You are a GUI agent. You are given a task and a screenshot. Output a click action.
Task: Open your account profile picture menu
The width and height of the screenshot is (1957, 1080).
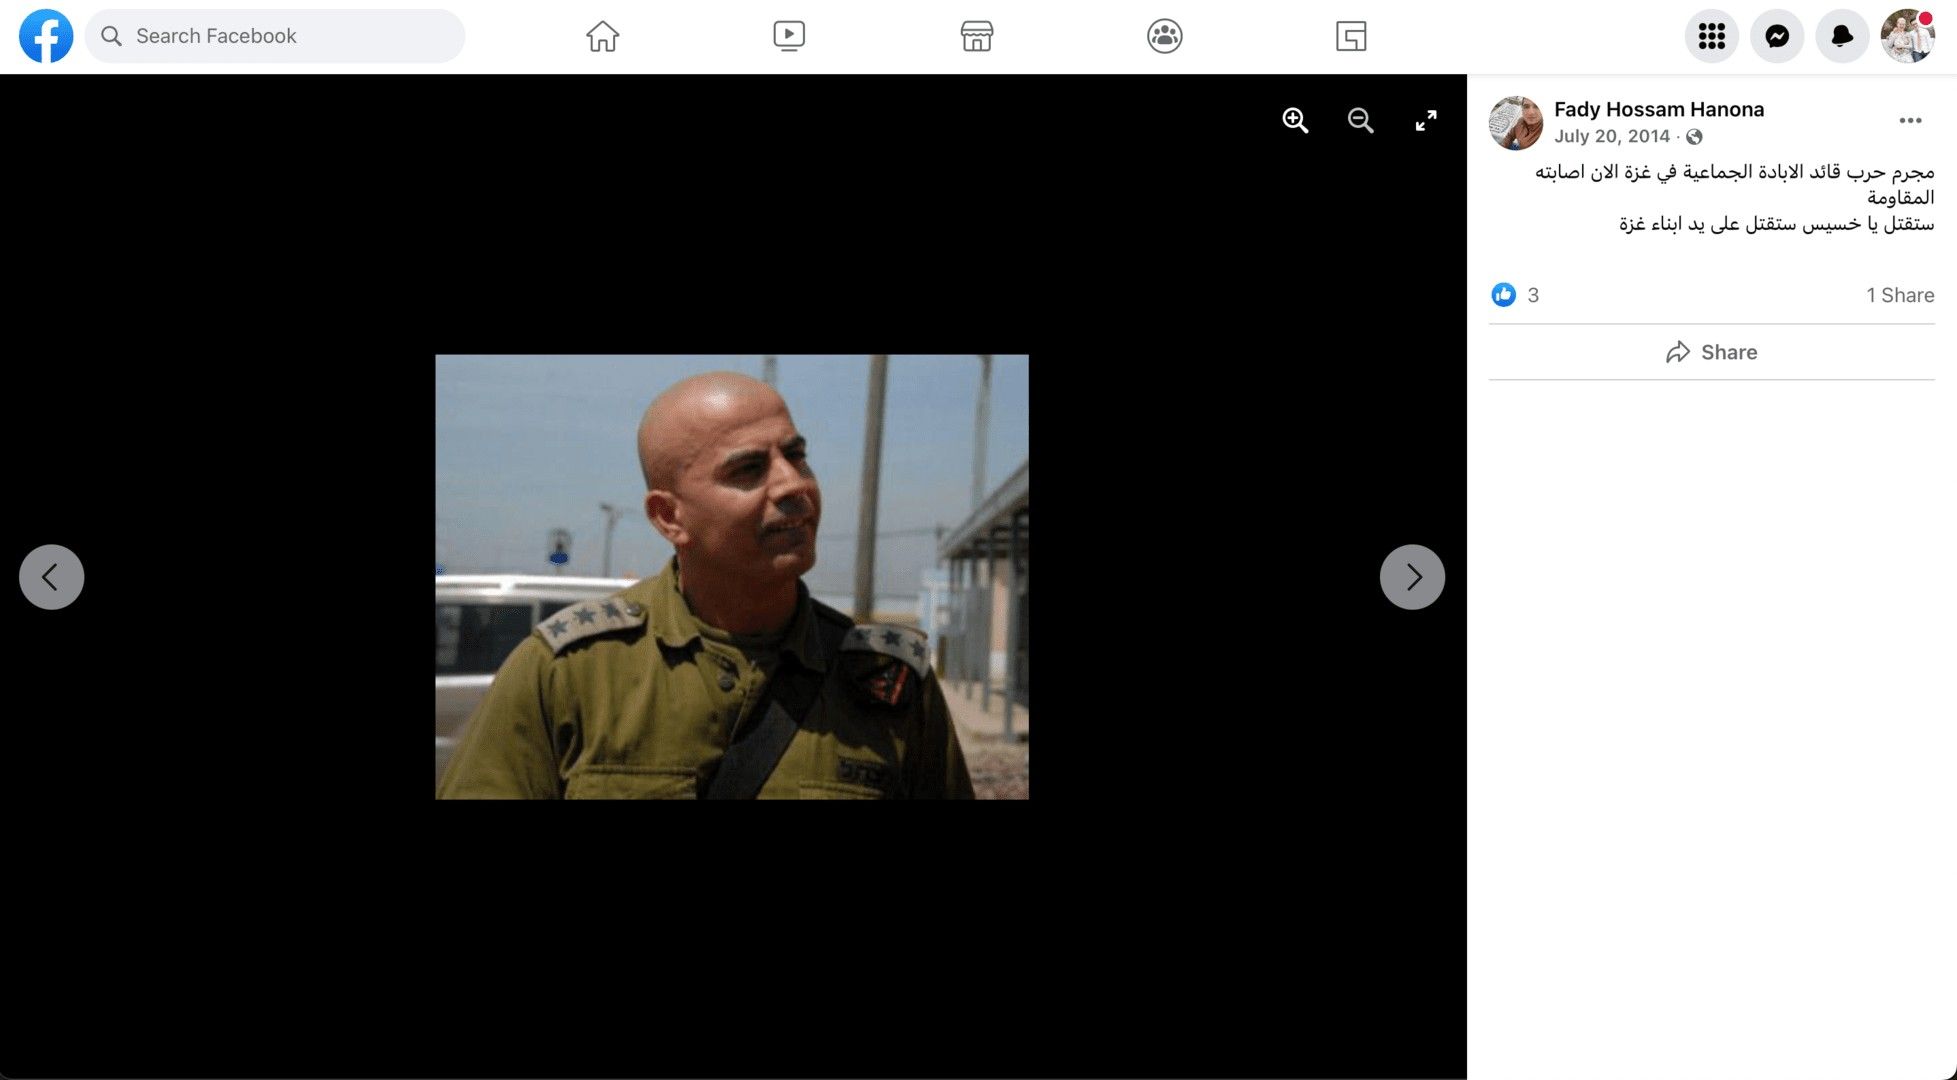click(1907, 36)
